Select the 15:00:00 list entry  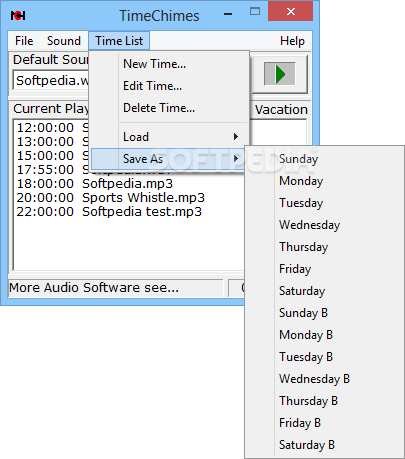coord(52,155)
